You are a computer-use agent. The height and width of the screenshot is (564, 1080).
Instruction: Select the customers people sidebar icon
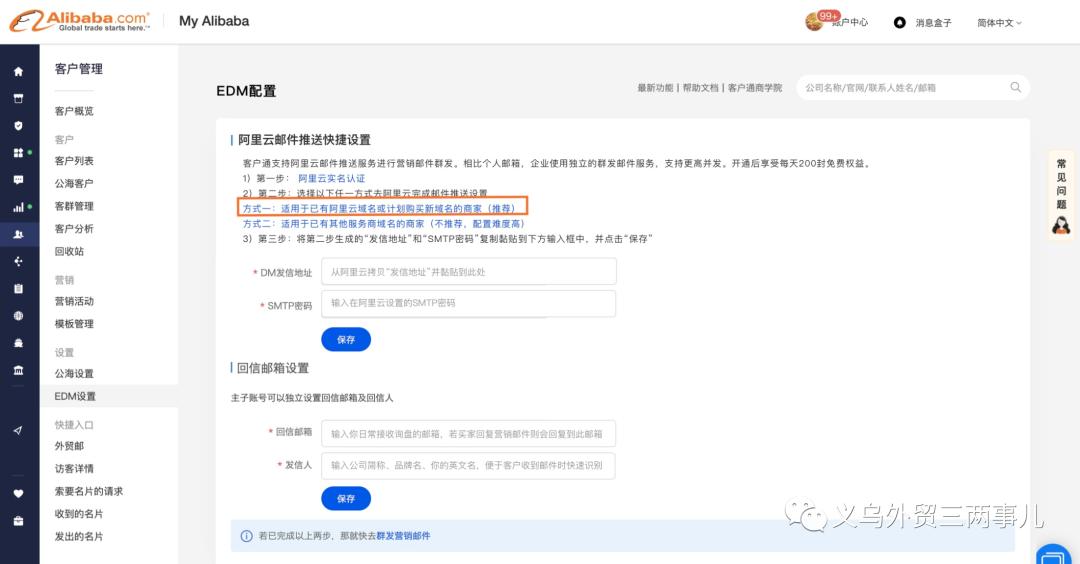(19, 234)
